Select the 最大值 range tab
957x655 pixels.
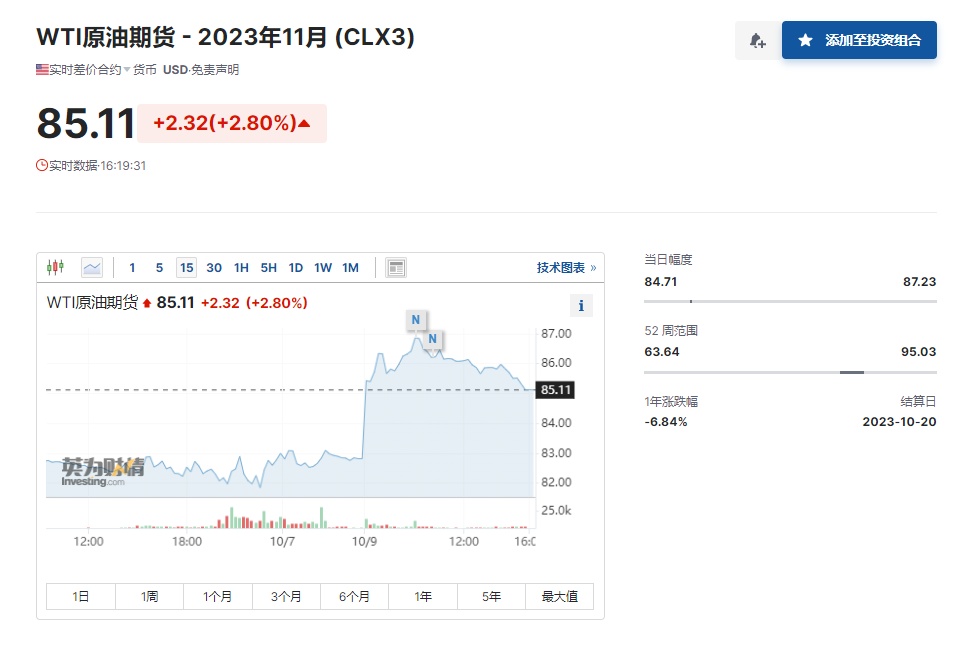[x=559, y=596]
